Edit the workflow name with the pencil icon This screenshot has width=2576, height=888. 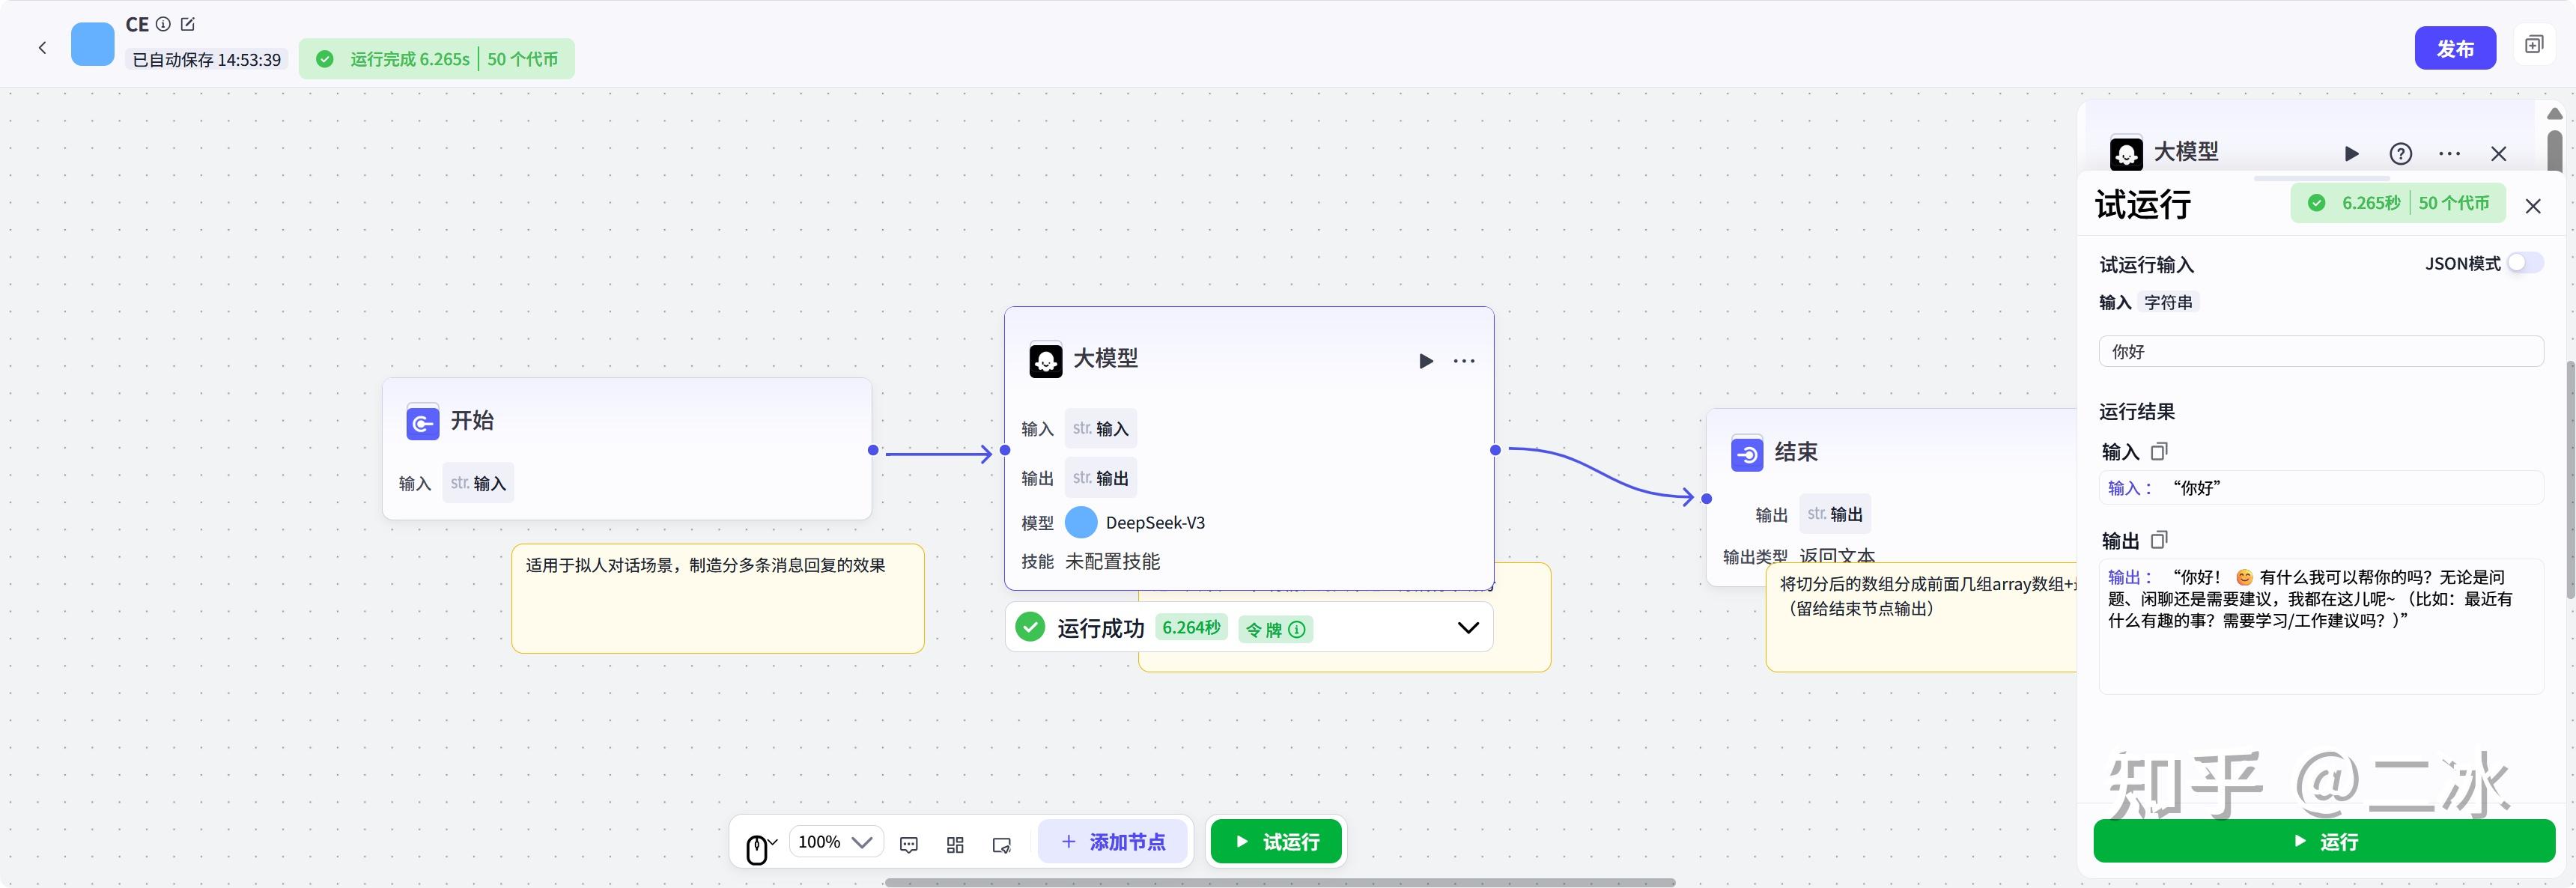(x=187, y=24)
